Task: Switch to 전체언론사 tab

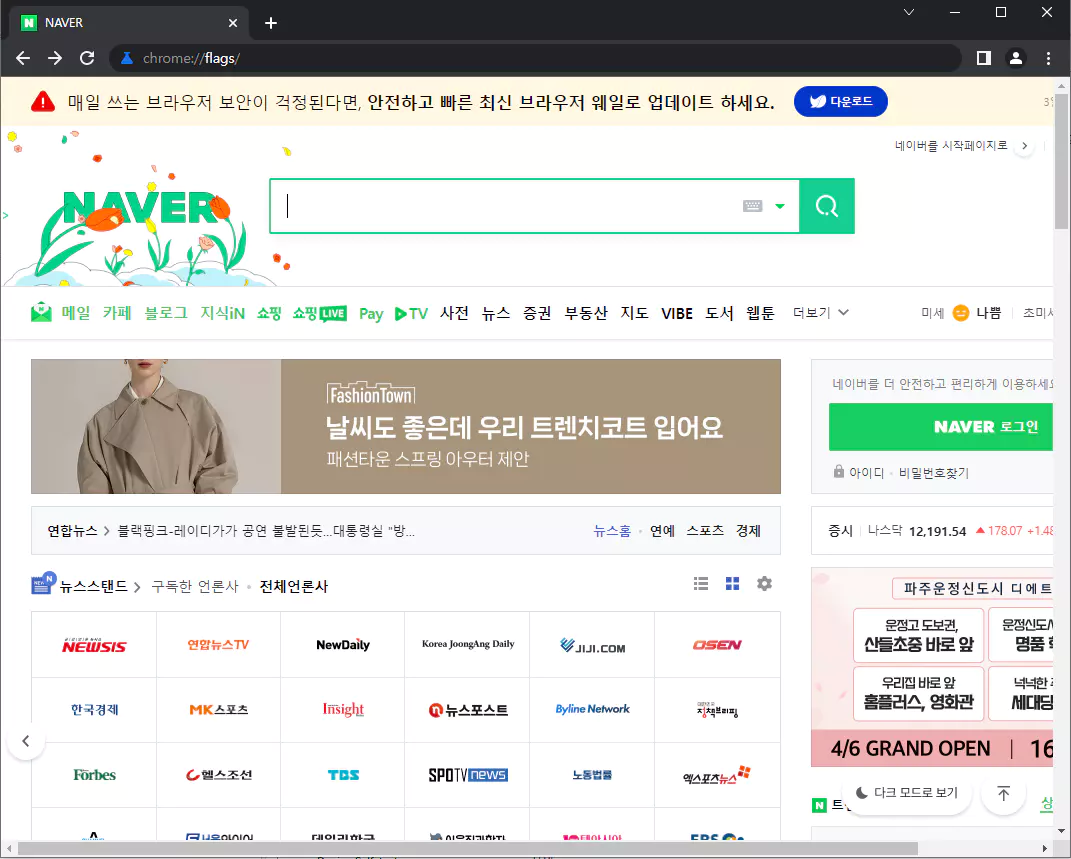Action: tap(294, 586)
